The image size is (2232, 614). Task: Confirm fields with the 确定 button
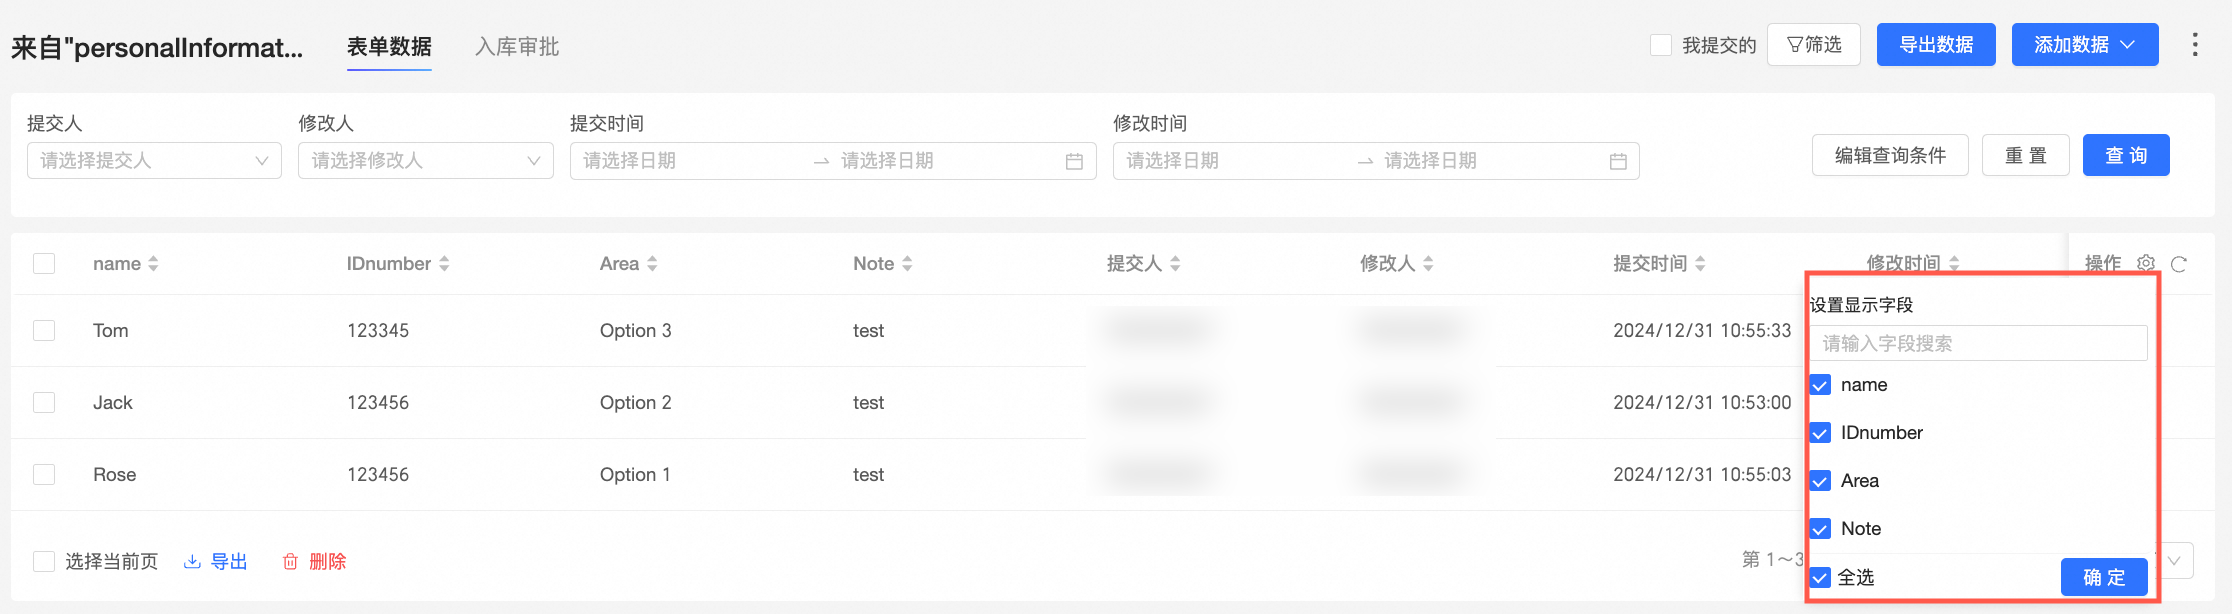[2104, 577]
